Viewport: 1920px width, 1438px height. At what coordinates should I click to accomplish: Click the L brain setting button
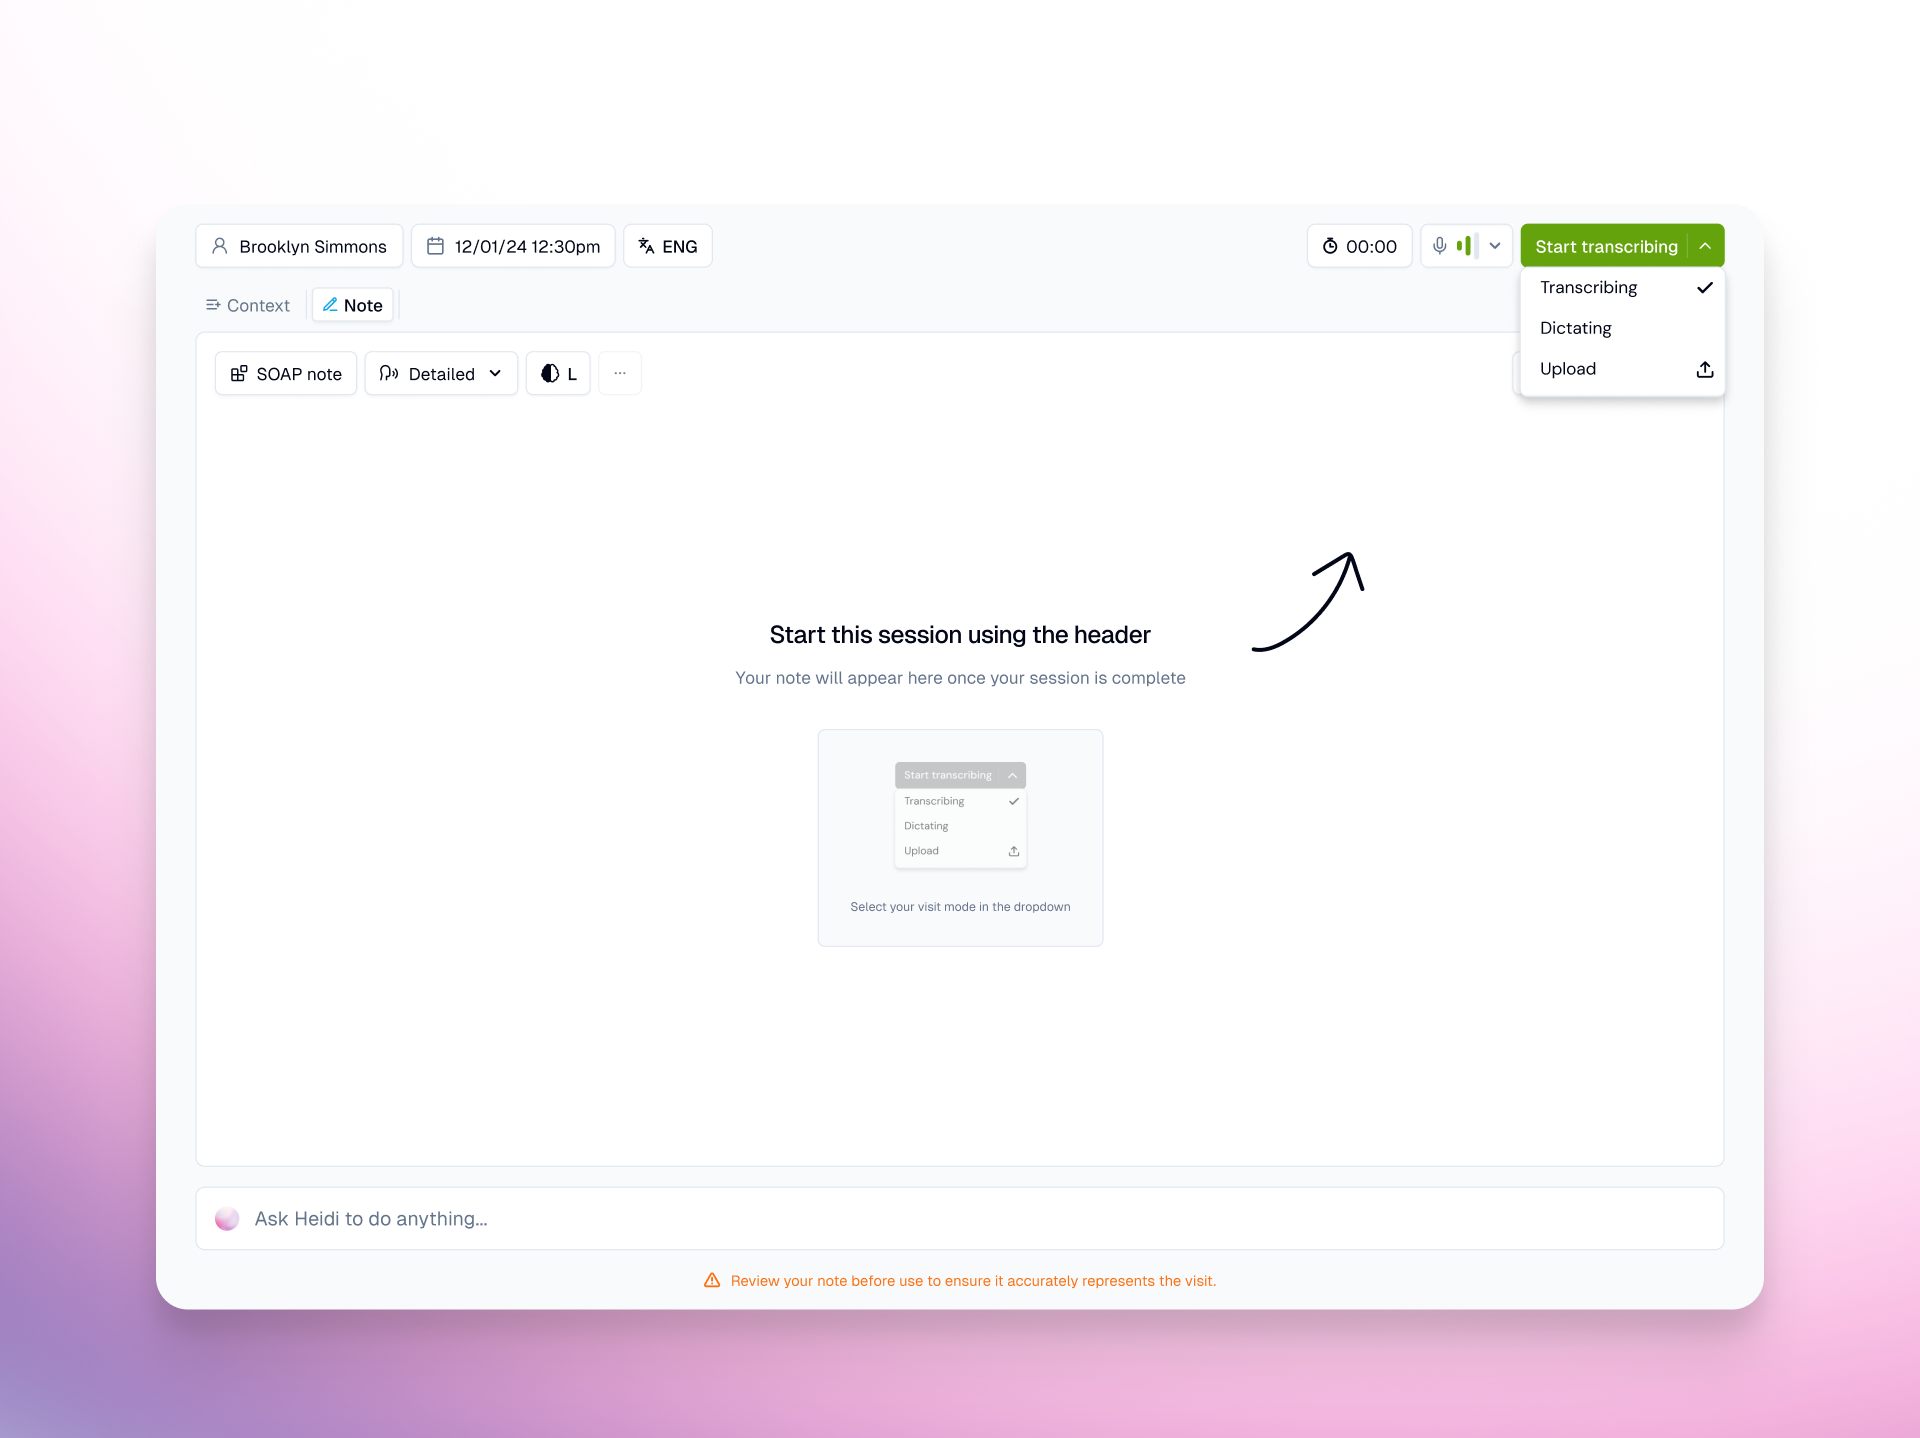click(559, 374)
